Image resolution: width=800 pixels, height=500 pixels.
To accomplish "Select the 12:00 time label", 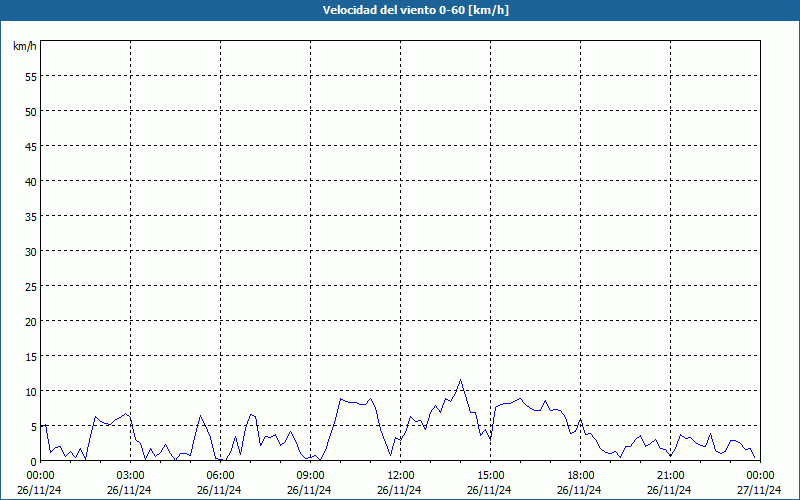I will coord(401,476).
